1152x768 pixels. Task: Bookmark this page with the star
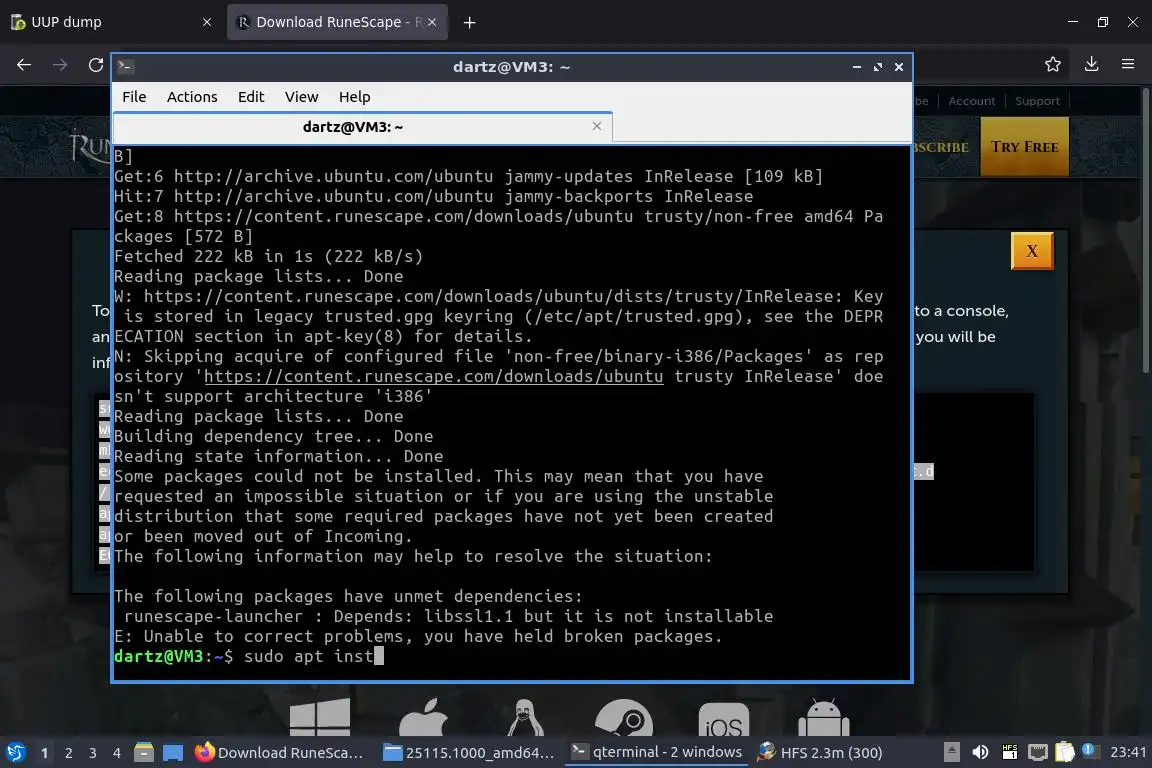pyautogui.click(x=1053, y=65)
